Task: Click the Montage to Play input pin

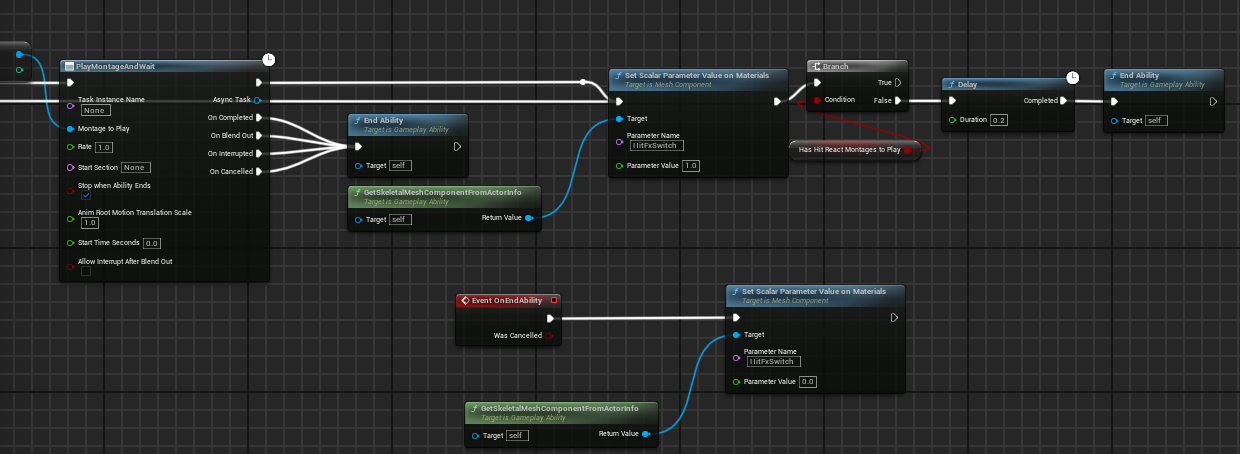Action: point(70,128)
